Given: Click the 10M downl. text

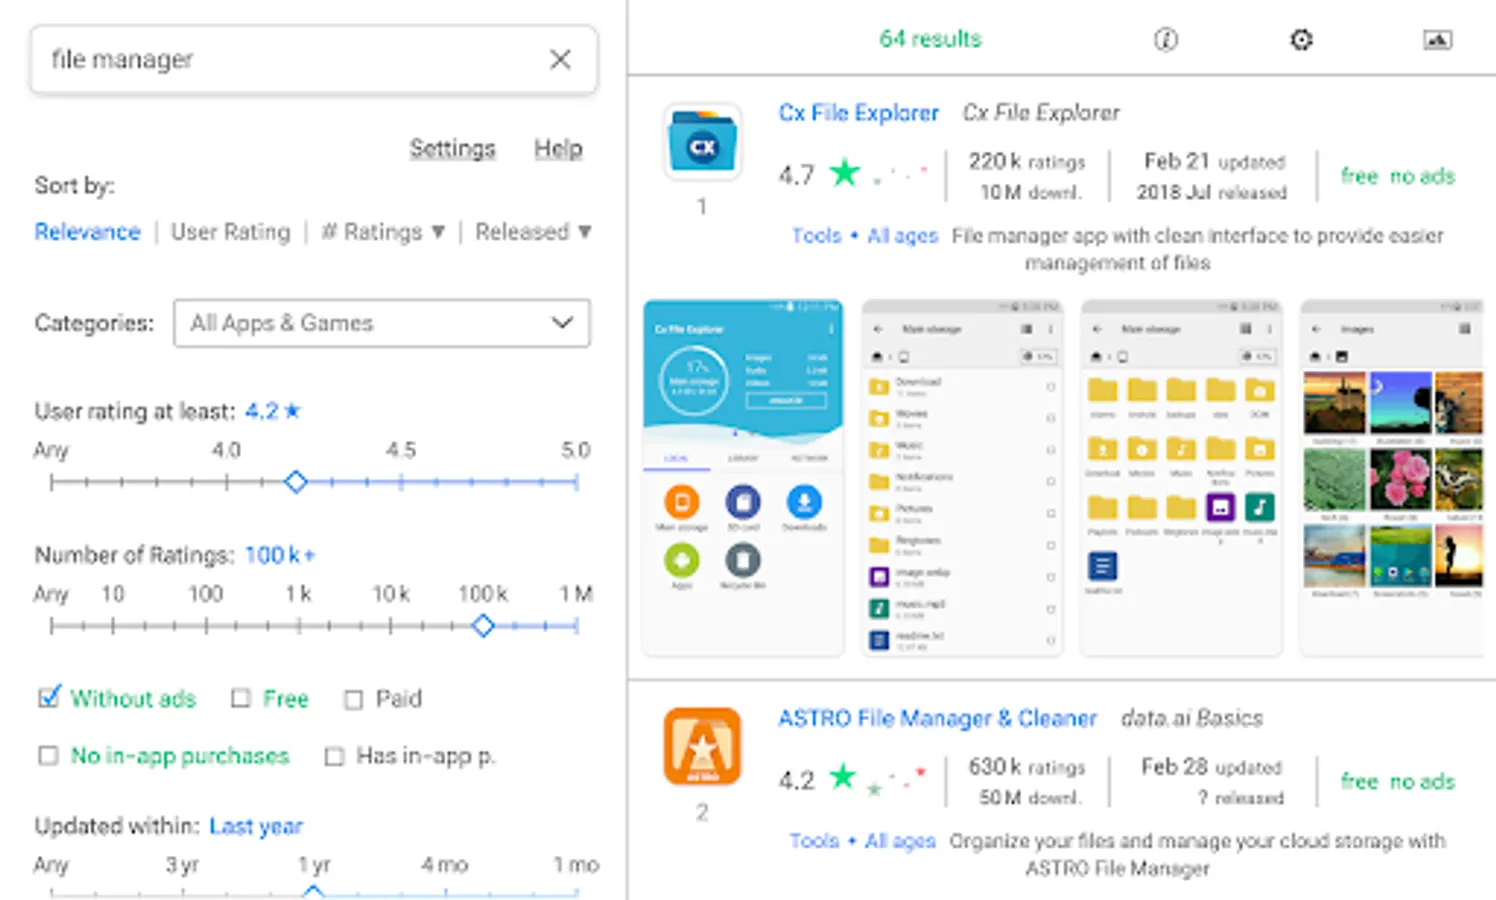Looking at the screenshot, I should [x=1030, y=192].
